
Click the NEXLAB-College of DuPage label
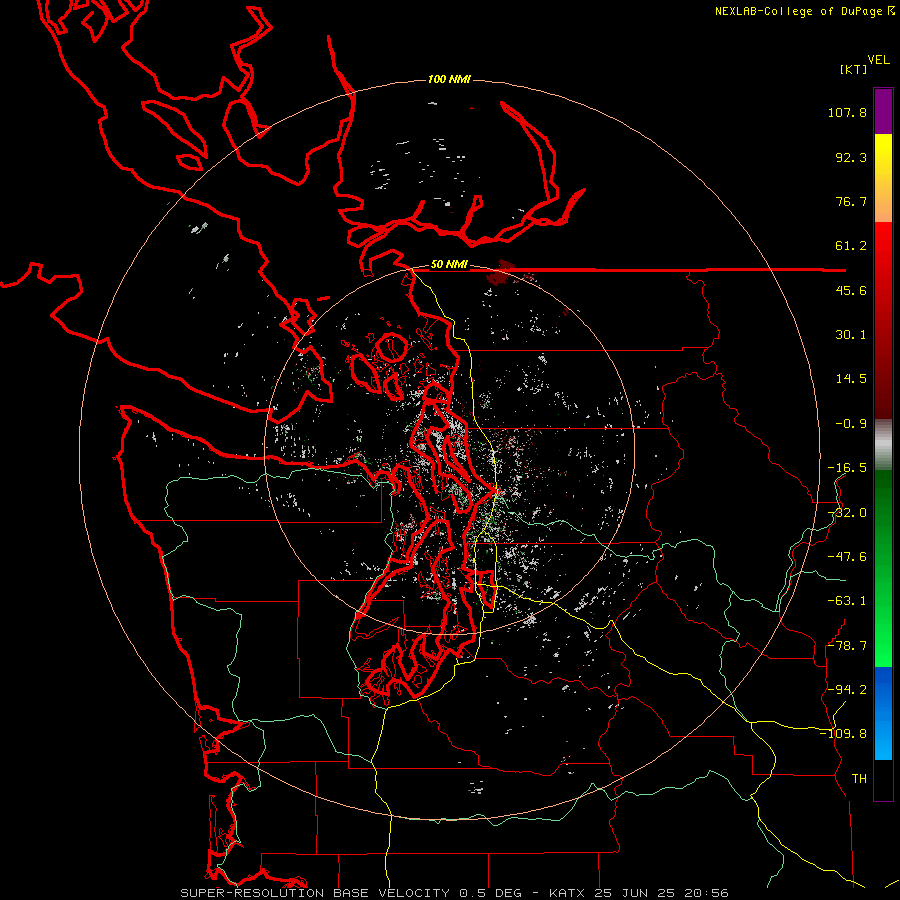tap(798, 11)
